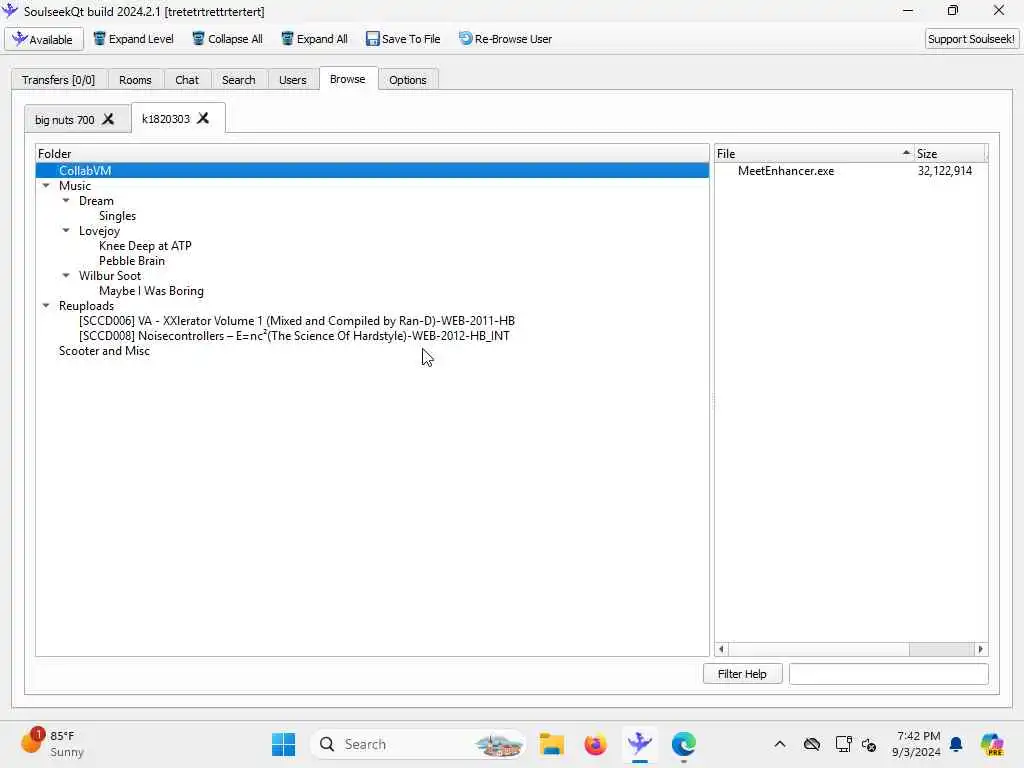Image resolution: width=1024 pixels, height=768 pixels.
Task: Show hidden system tray icons
Action: (x=780, y=744)
